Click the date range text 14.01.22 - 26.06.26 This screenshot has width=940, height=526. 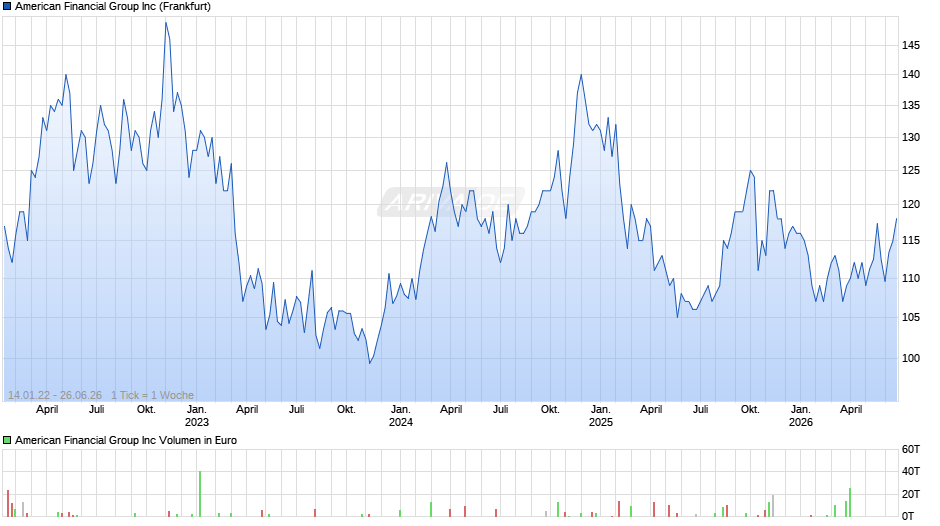pos(55,395)
